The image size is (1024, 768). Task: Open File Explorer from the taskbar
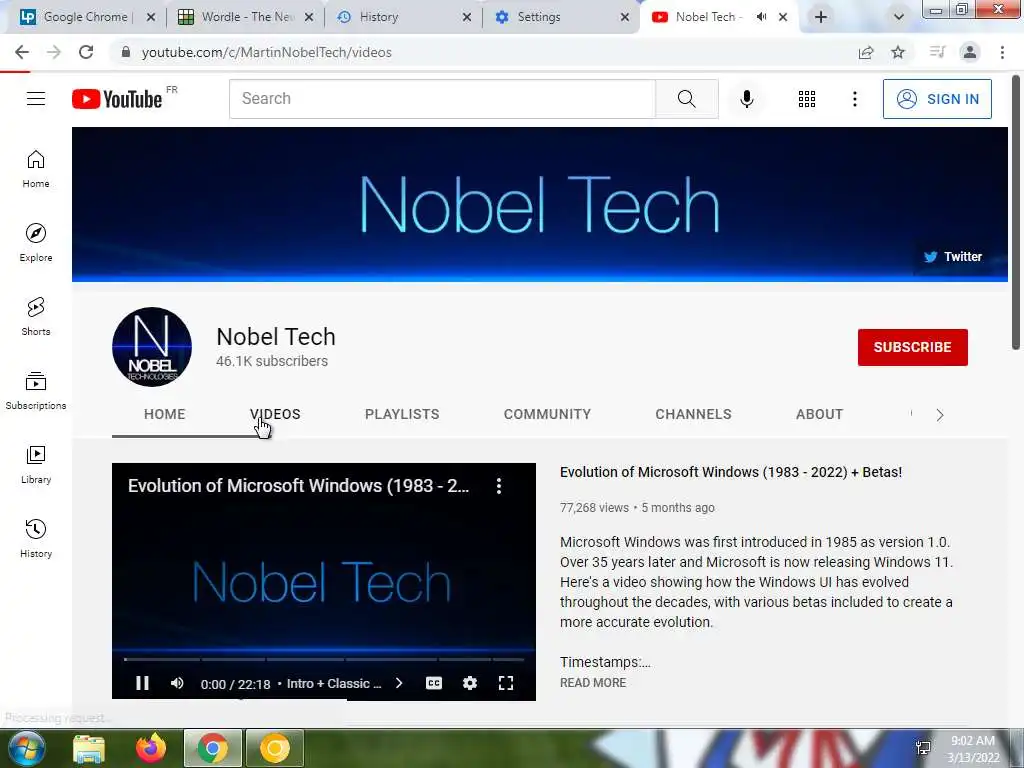89,748
